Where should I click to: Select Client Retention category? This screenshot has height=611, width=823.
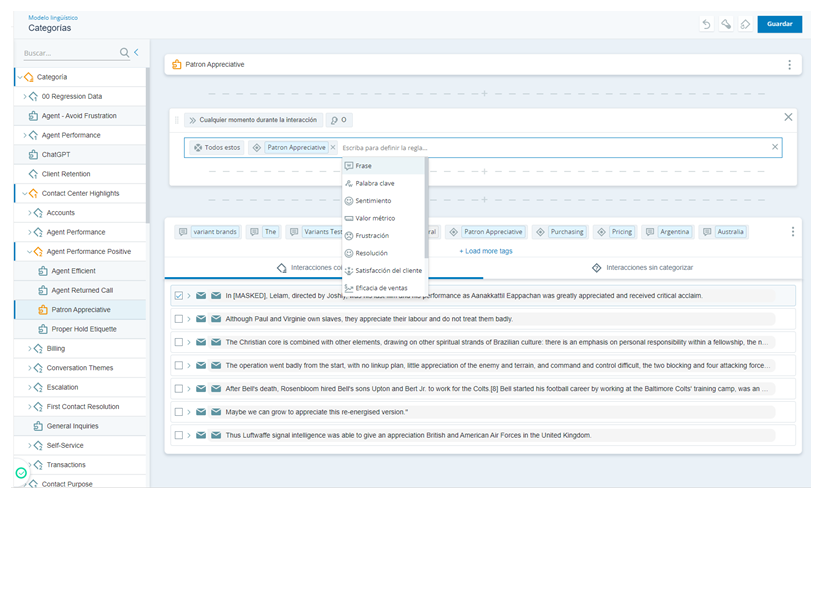79,174
